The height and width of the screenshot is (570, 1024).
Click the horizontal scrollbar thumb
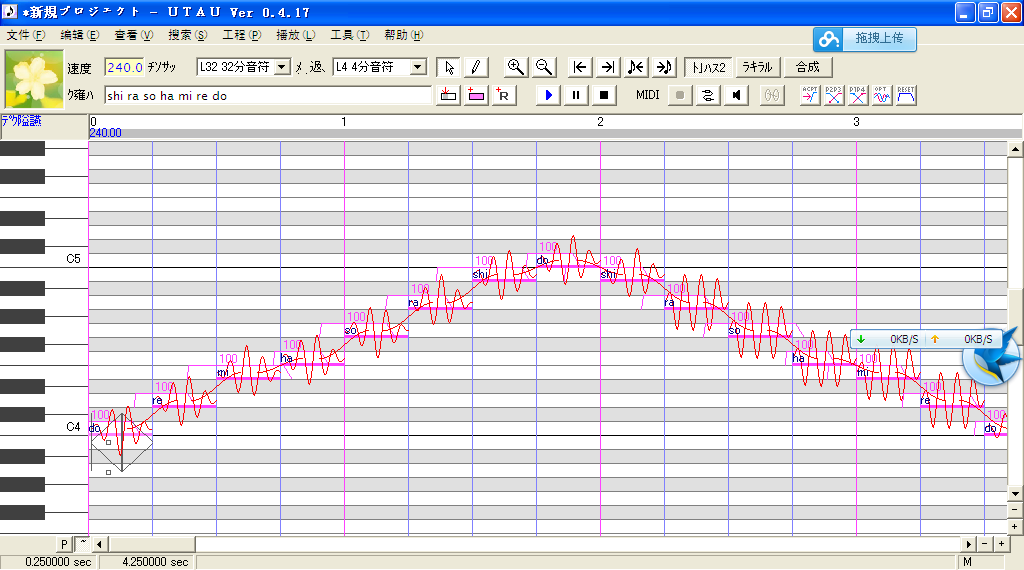151,544
